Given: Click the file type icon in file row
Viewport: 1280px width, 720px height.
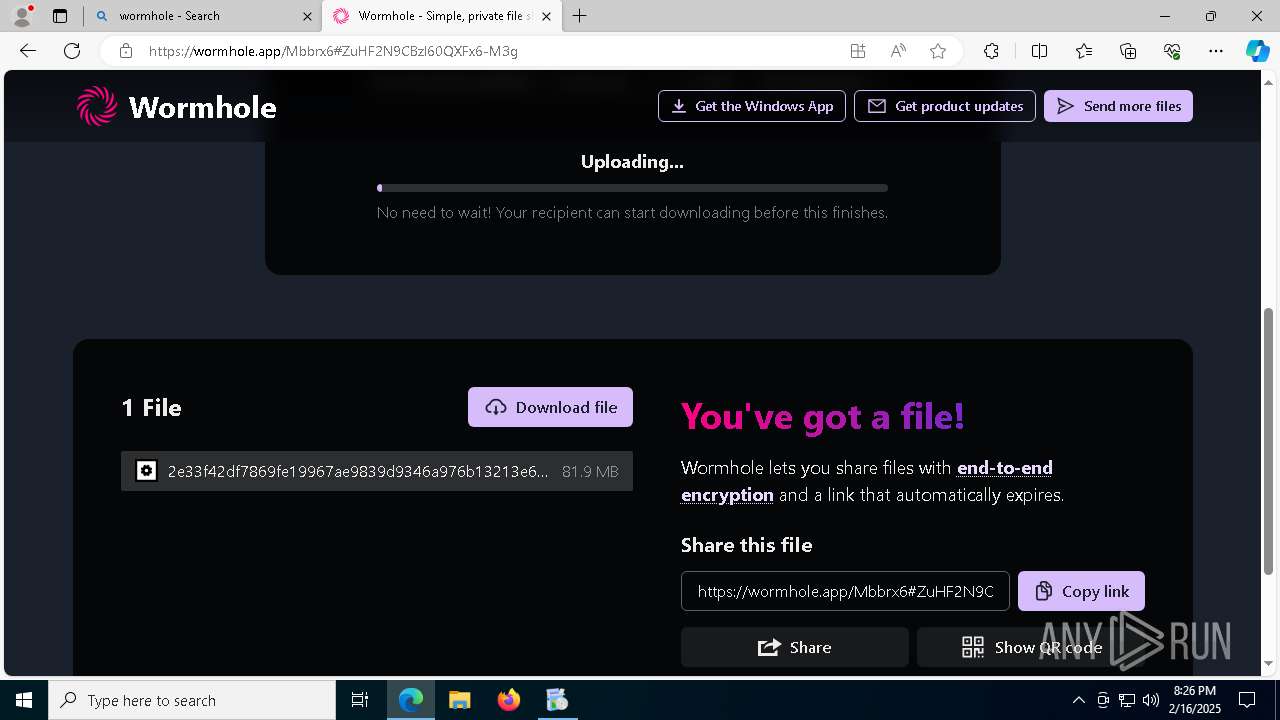Looking at the screenshot, I should click(146, 471).
